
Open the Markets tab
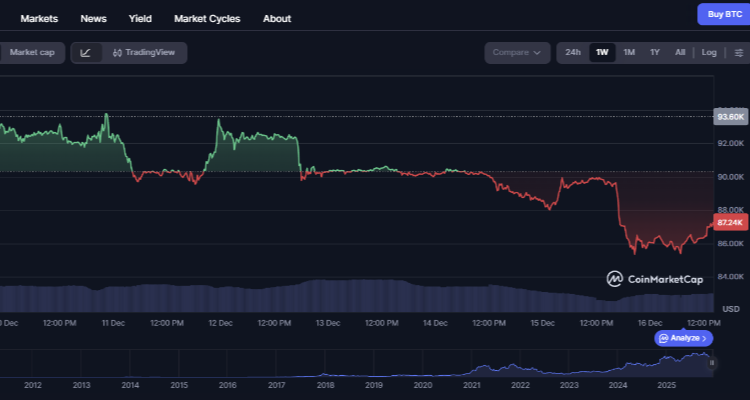click(x=39, y=18)
